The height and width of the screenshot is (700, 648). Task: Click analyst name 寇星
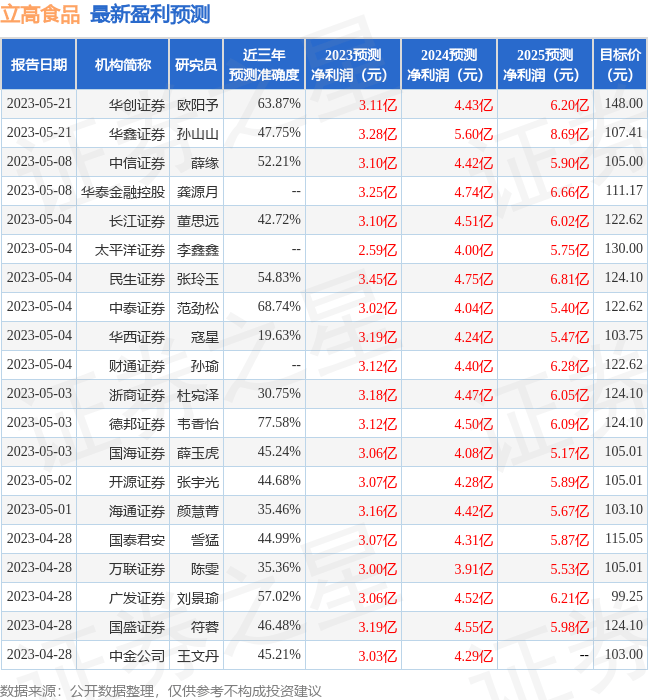tap(205, 337)
